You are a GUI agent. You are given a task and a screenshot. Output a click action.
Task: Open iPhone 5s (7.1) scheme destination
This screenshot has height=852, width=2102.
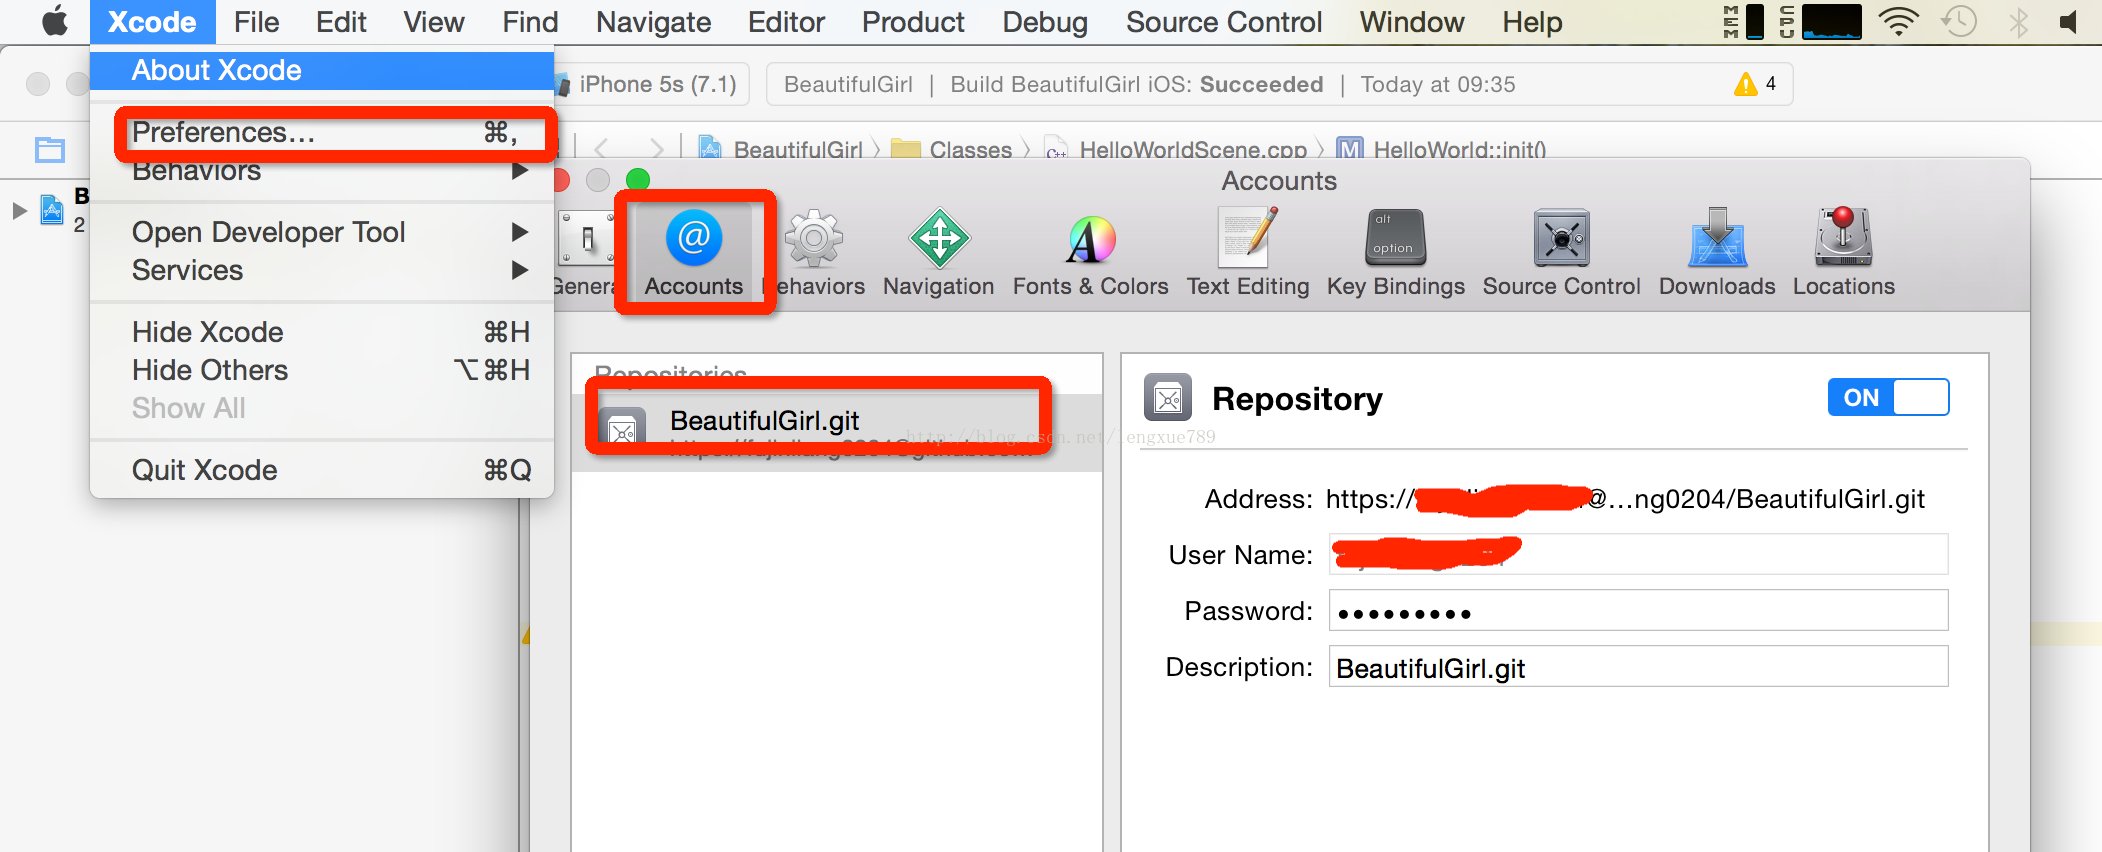656,84
